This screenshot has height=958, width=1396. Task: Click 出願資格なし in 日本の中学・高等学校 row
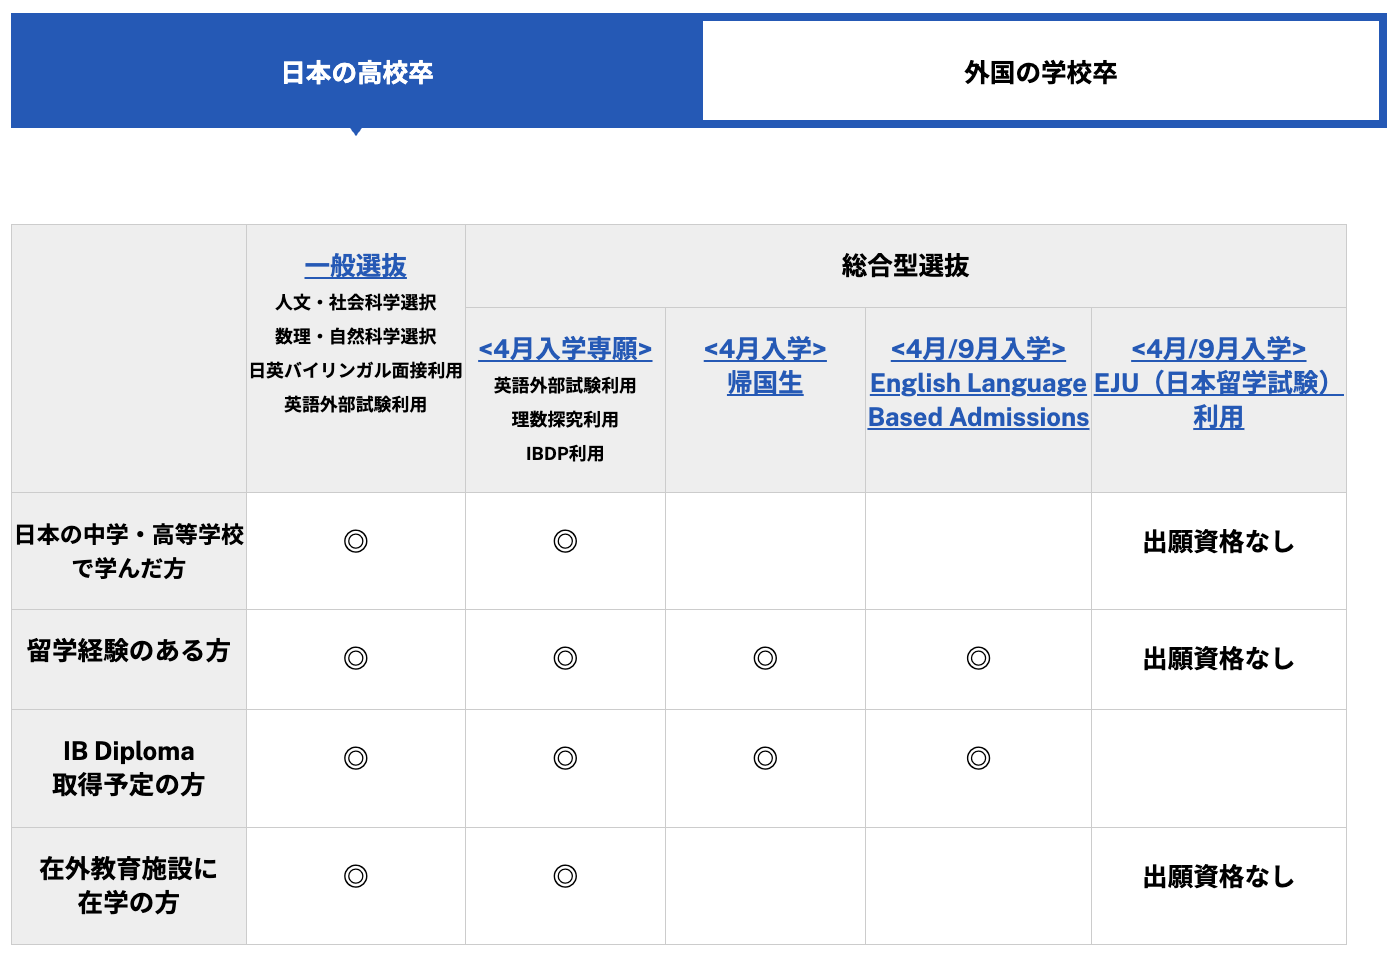(1218, 542)
